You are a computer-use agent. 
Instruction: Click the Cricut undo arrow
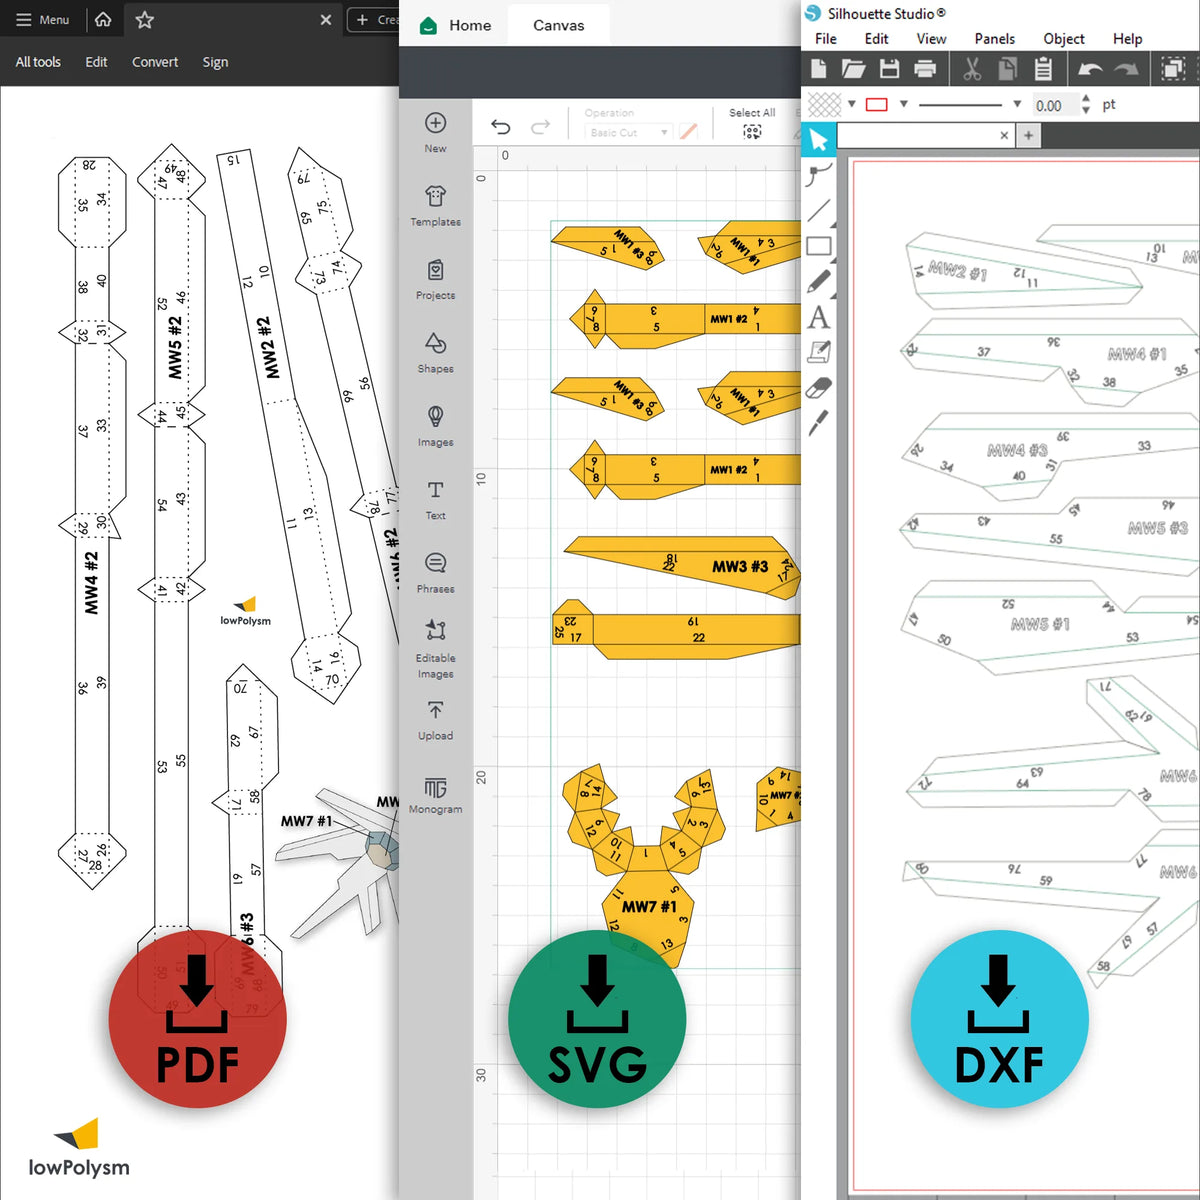point(501,127)
